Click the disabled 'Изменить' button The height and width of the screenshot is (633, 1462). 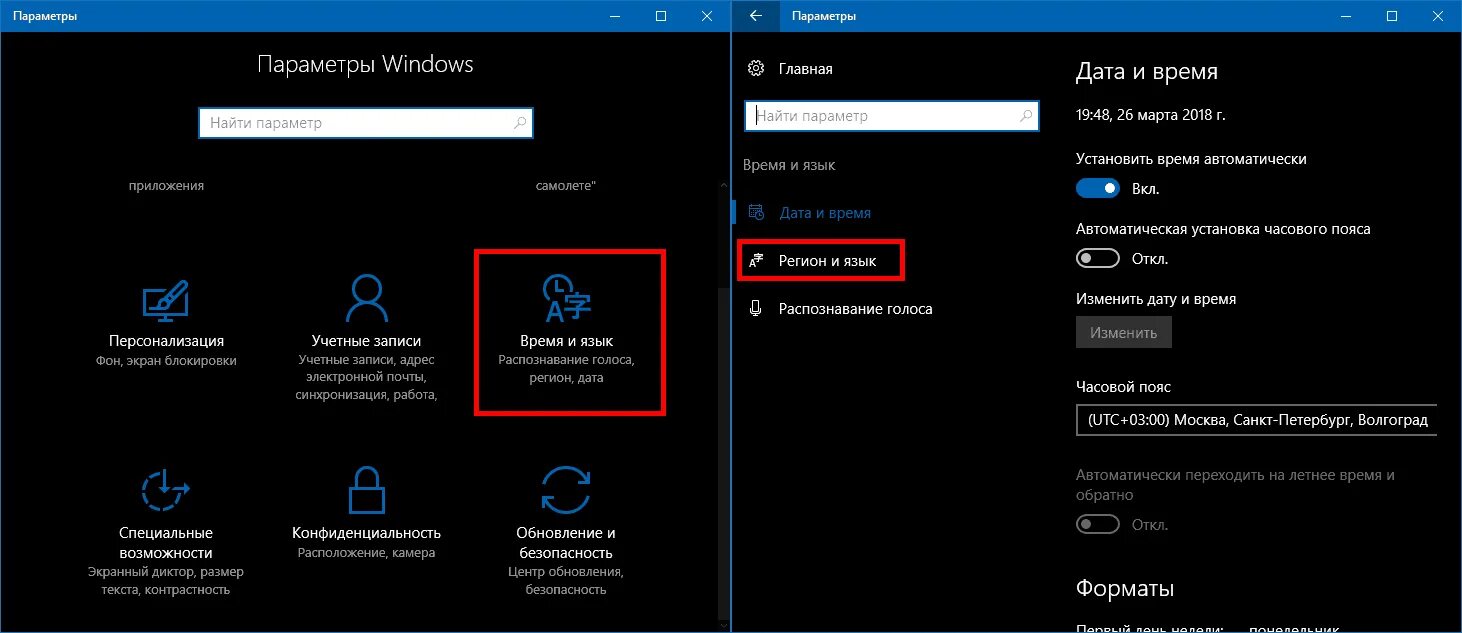(1124, 333)
